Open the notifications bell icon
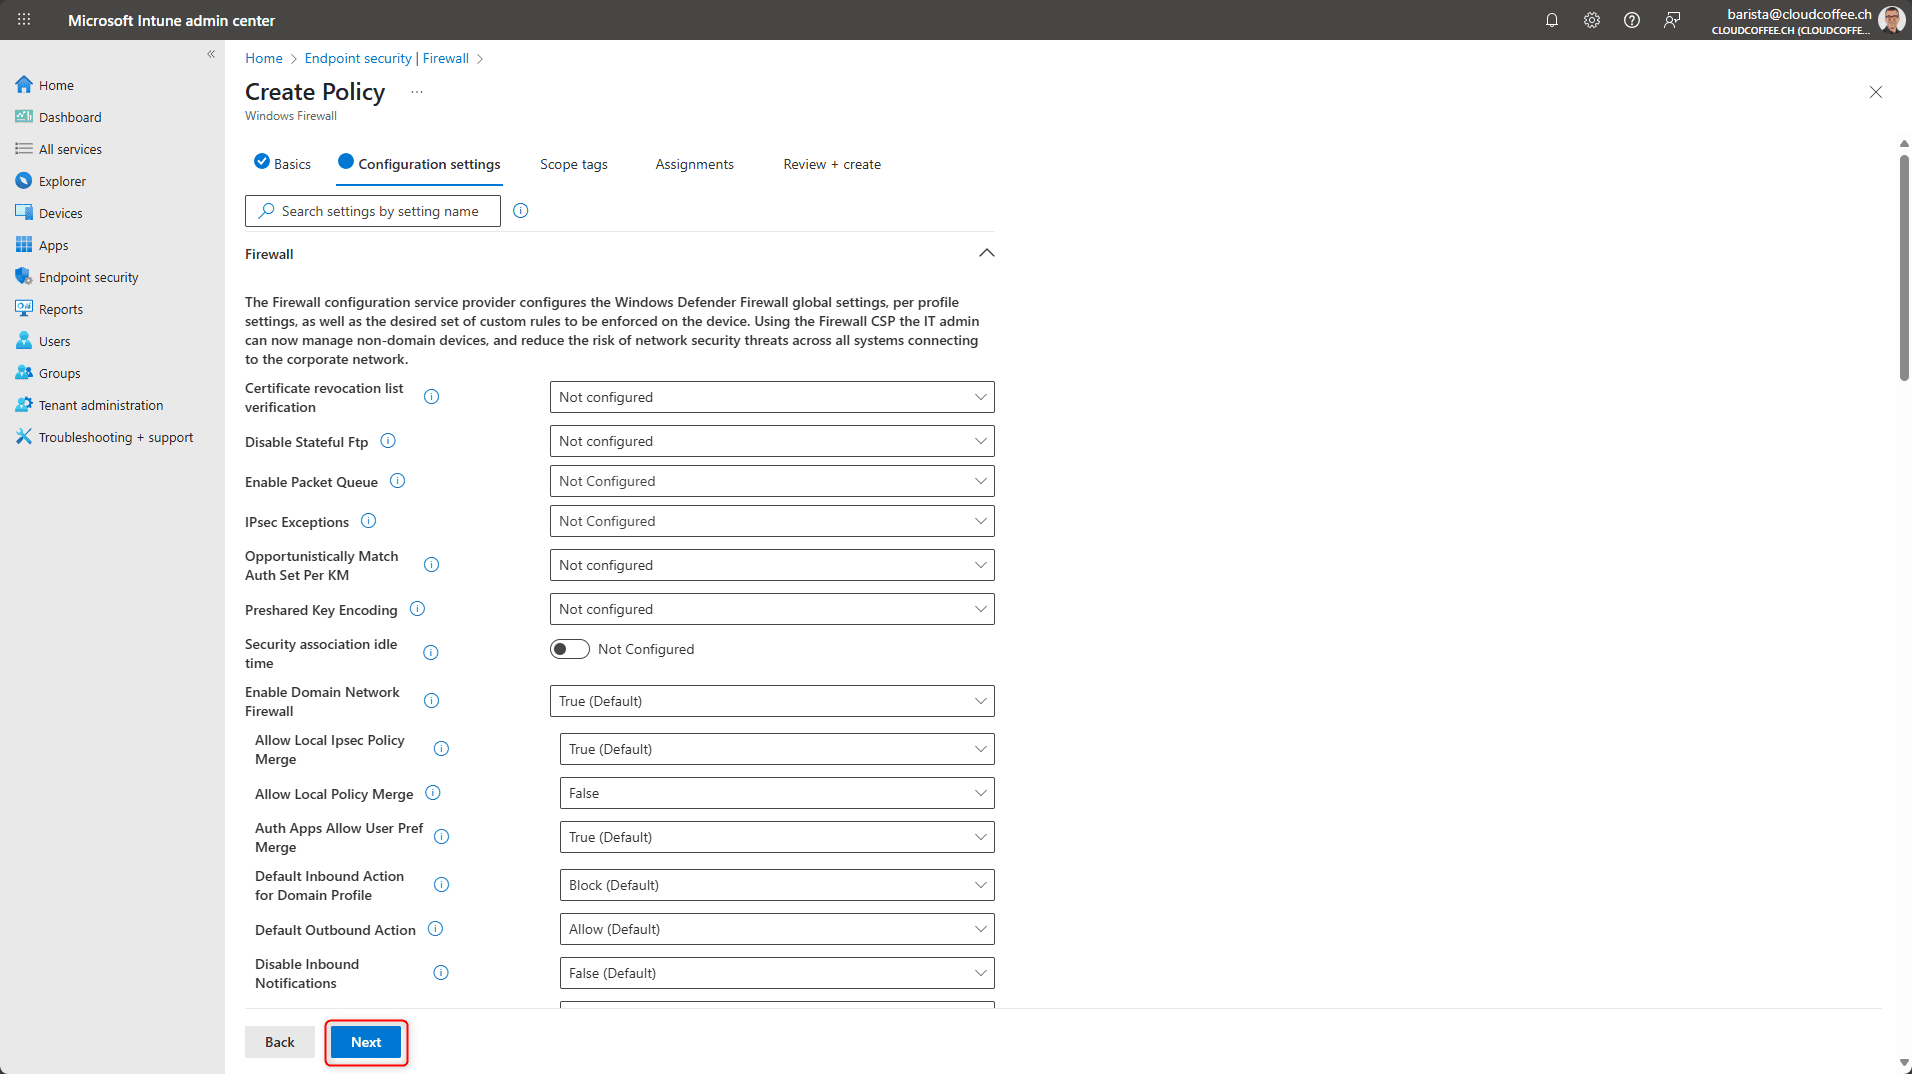Viewport: 1912px width, 1074px height. 1551,20
